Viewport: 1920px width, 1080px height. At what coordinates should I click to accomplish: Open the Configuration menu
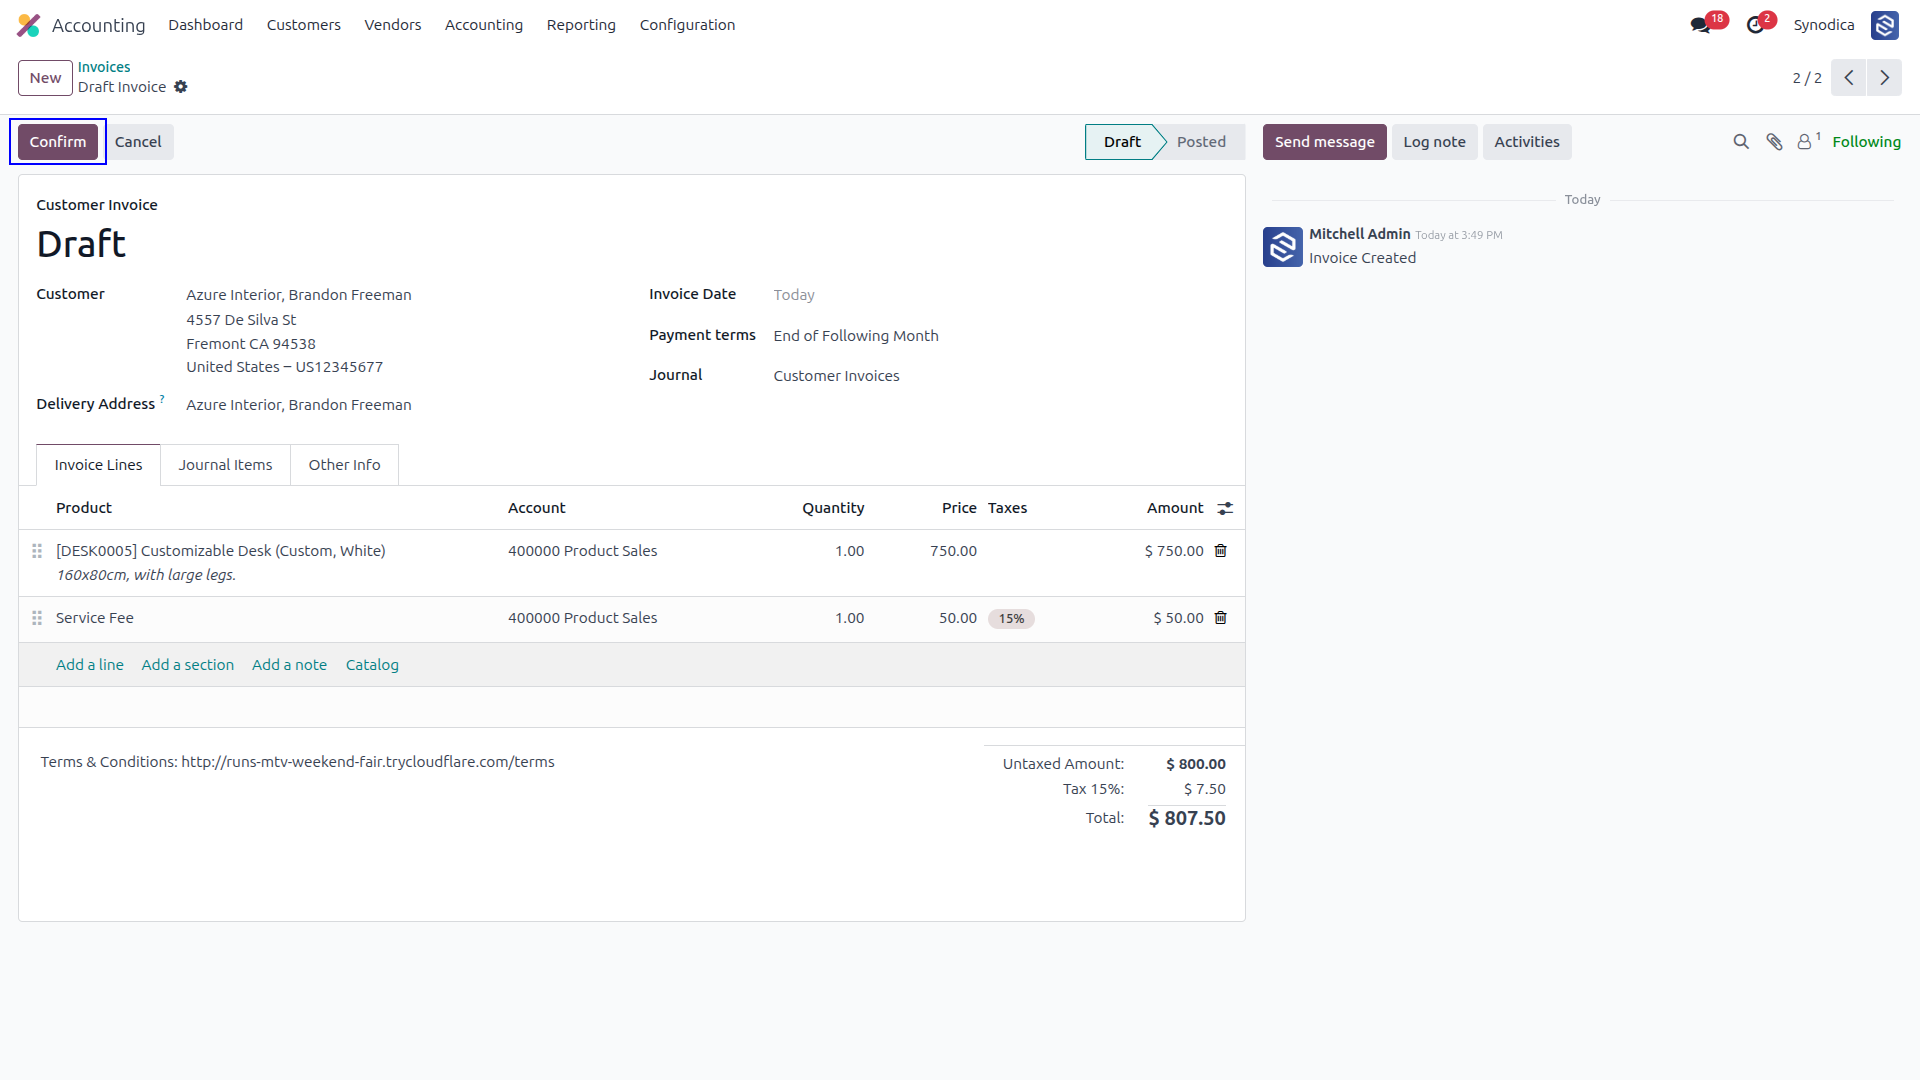[x=687, y=25]
